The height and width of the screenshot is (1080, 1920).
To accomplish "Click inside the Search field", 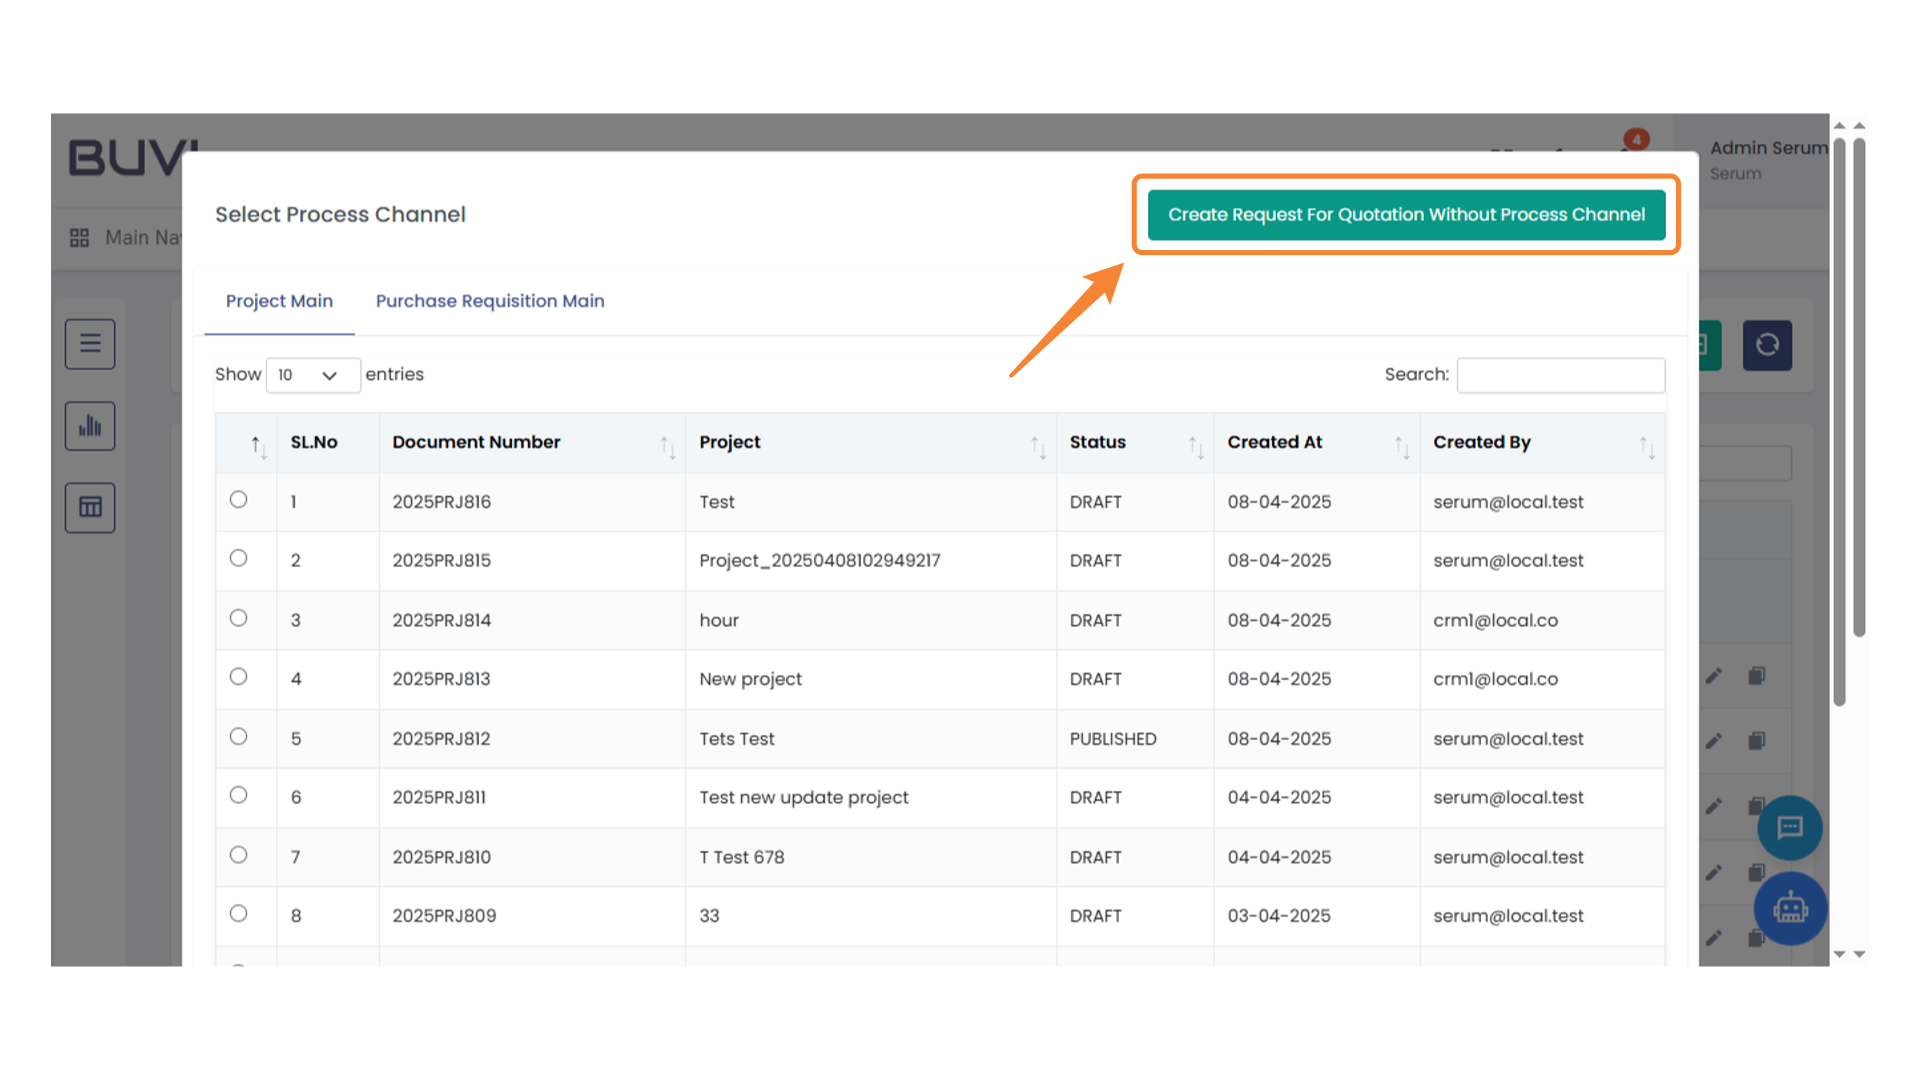I will (x=1560, y=375).
